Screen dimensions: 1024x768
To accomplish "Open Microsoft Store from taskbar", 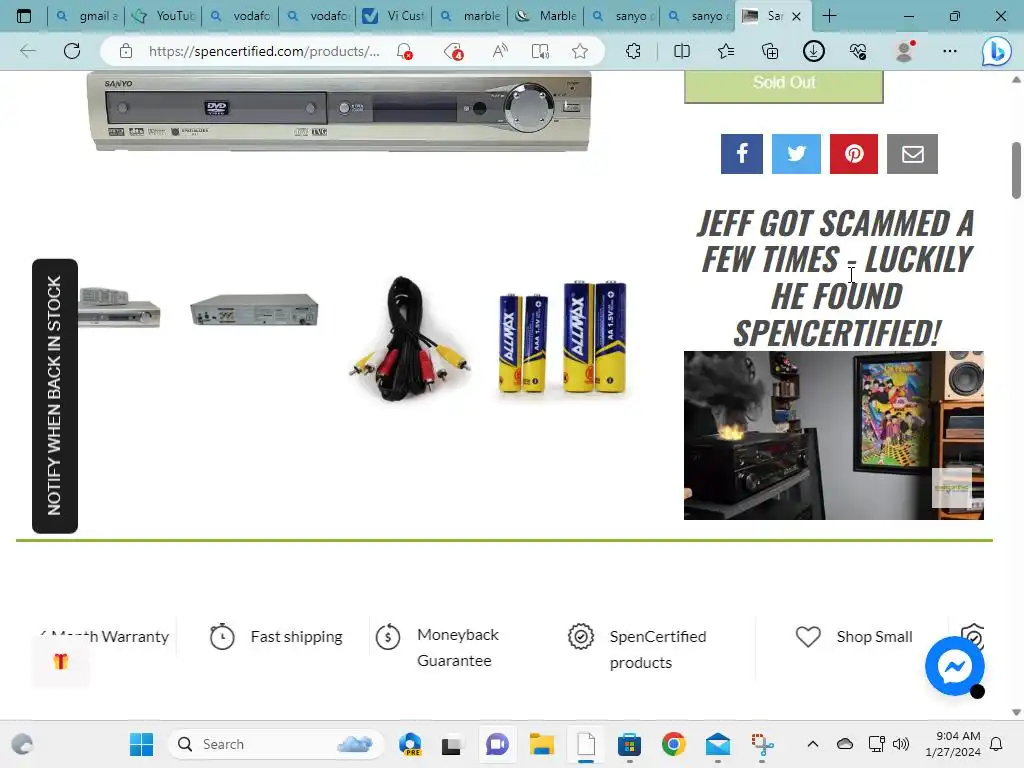I will (630, 744).
